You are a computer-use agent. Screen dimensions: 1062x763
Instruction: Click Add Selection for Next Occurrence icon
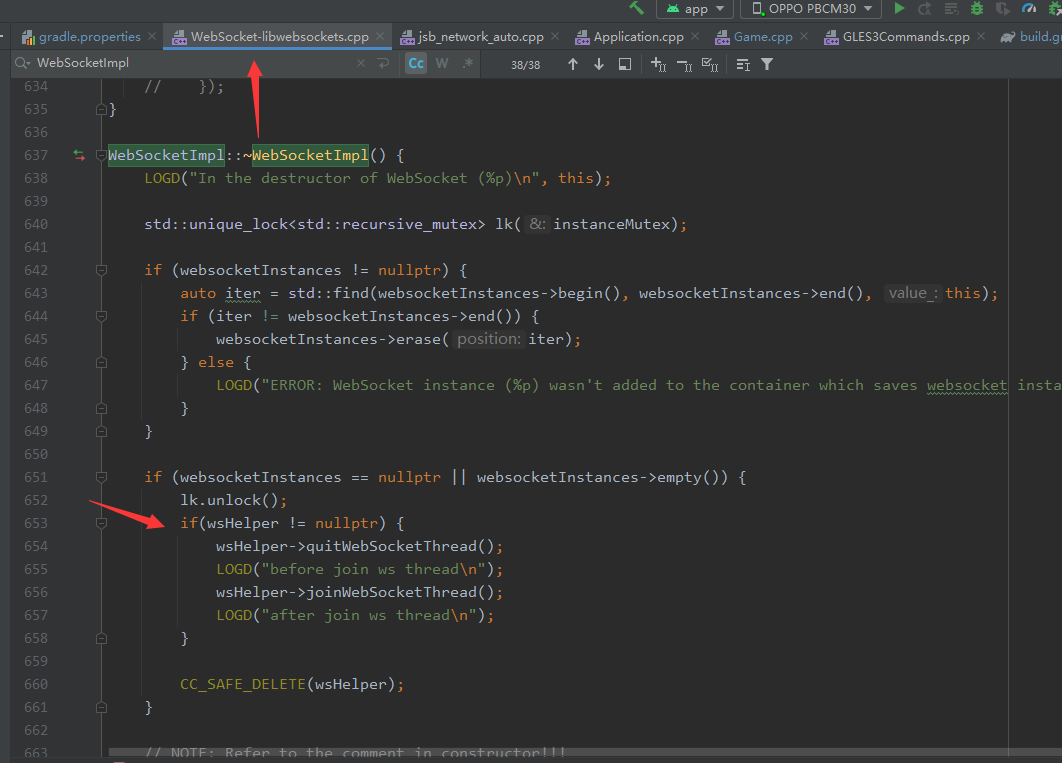pyautogui.click(x=658, y=64)
